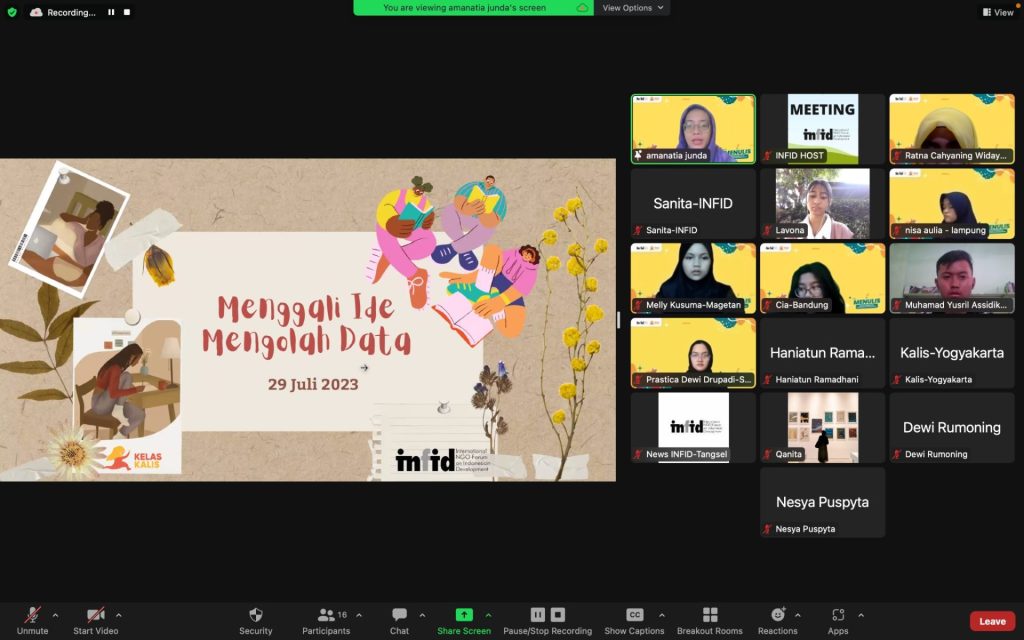This screenshot has width=1024, height=640.
Task: Expand the caret next to Share Screen
Action: 488,615
